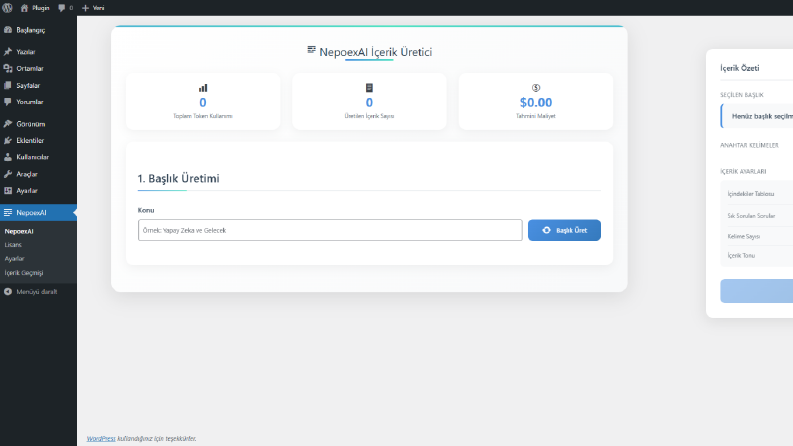Viewport: 793px width, 446px height.
Task: Click the dollar icon above Tahmini Maliyet
Action: [536, 87]
